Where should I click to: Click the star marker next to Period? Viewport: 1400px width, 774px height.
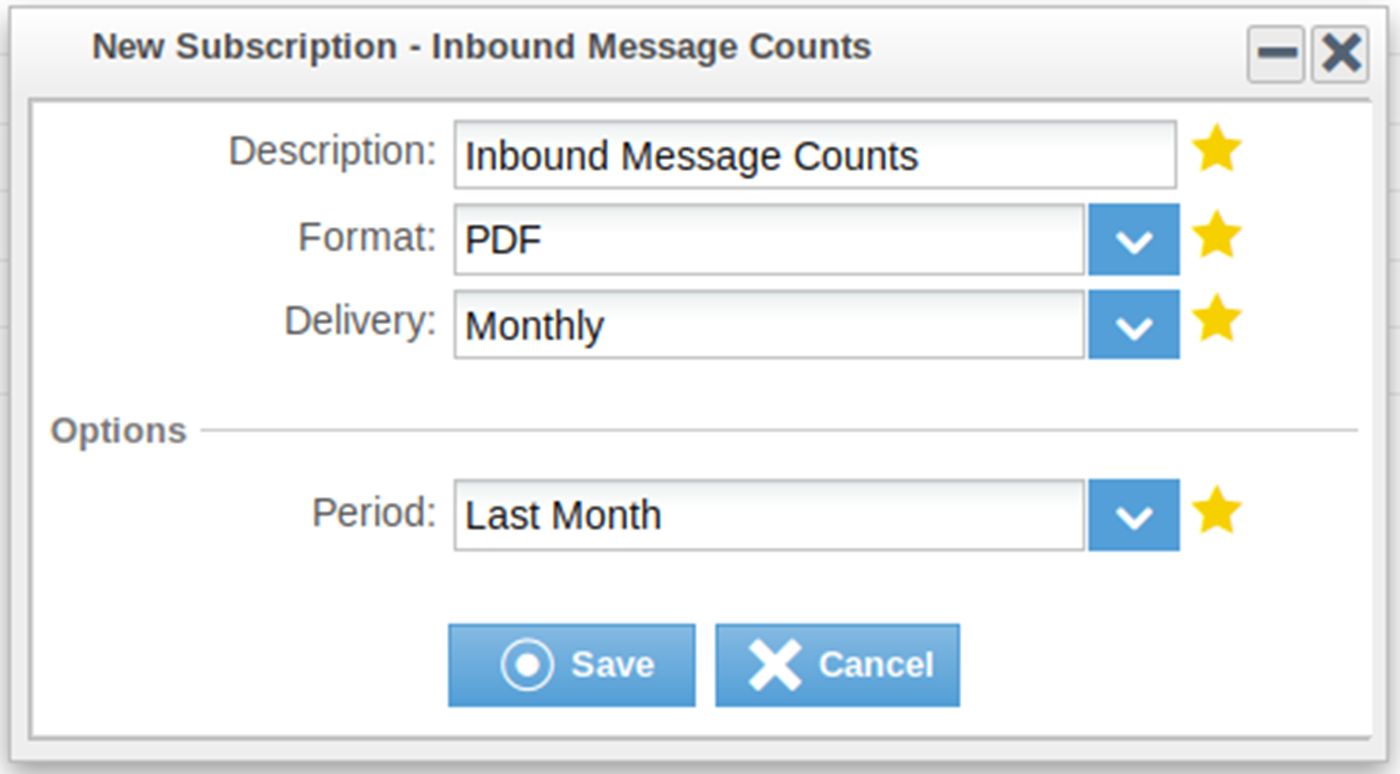1217,512
